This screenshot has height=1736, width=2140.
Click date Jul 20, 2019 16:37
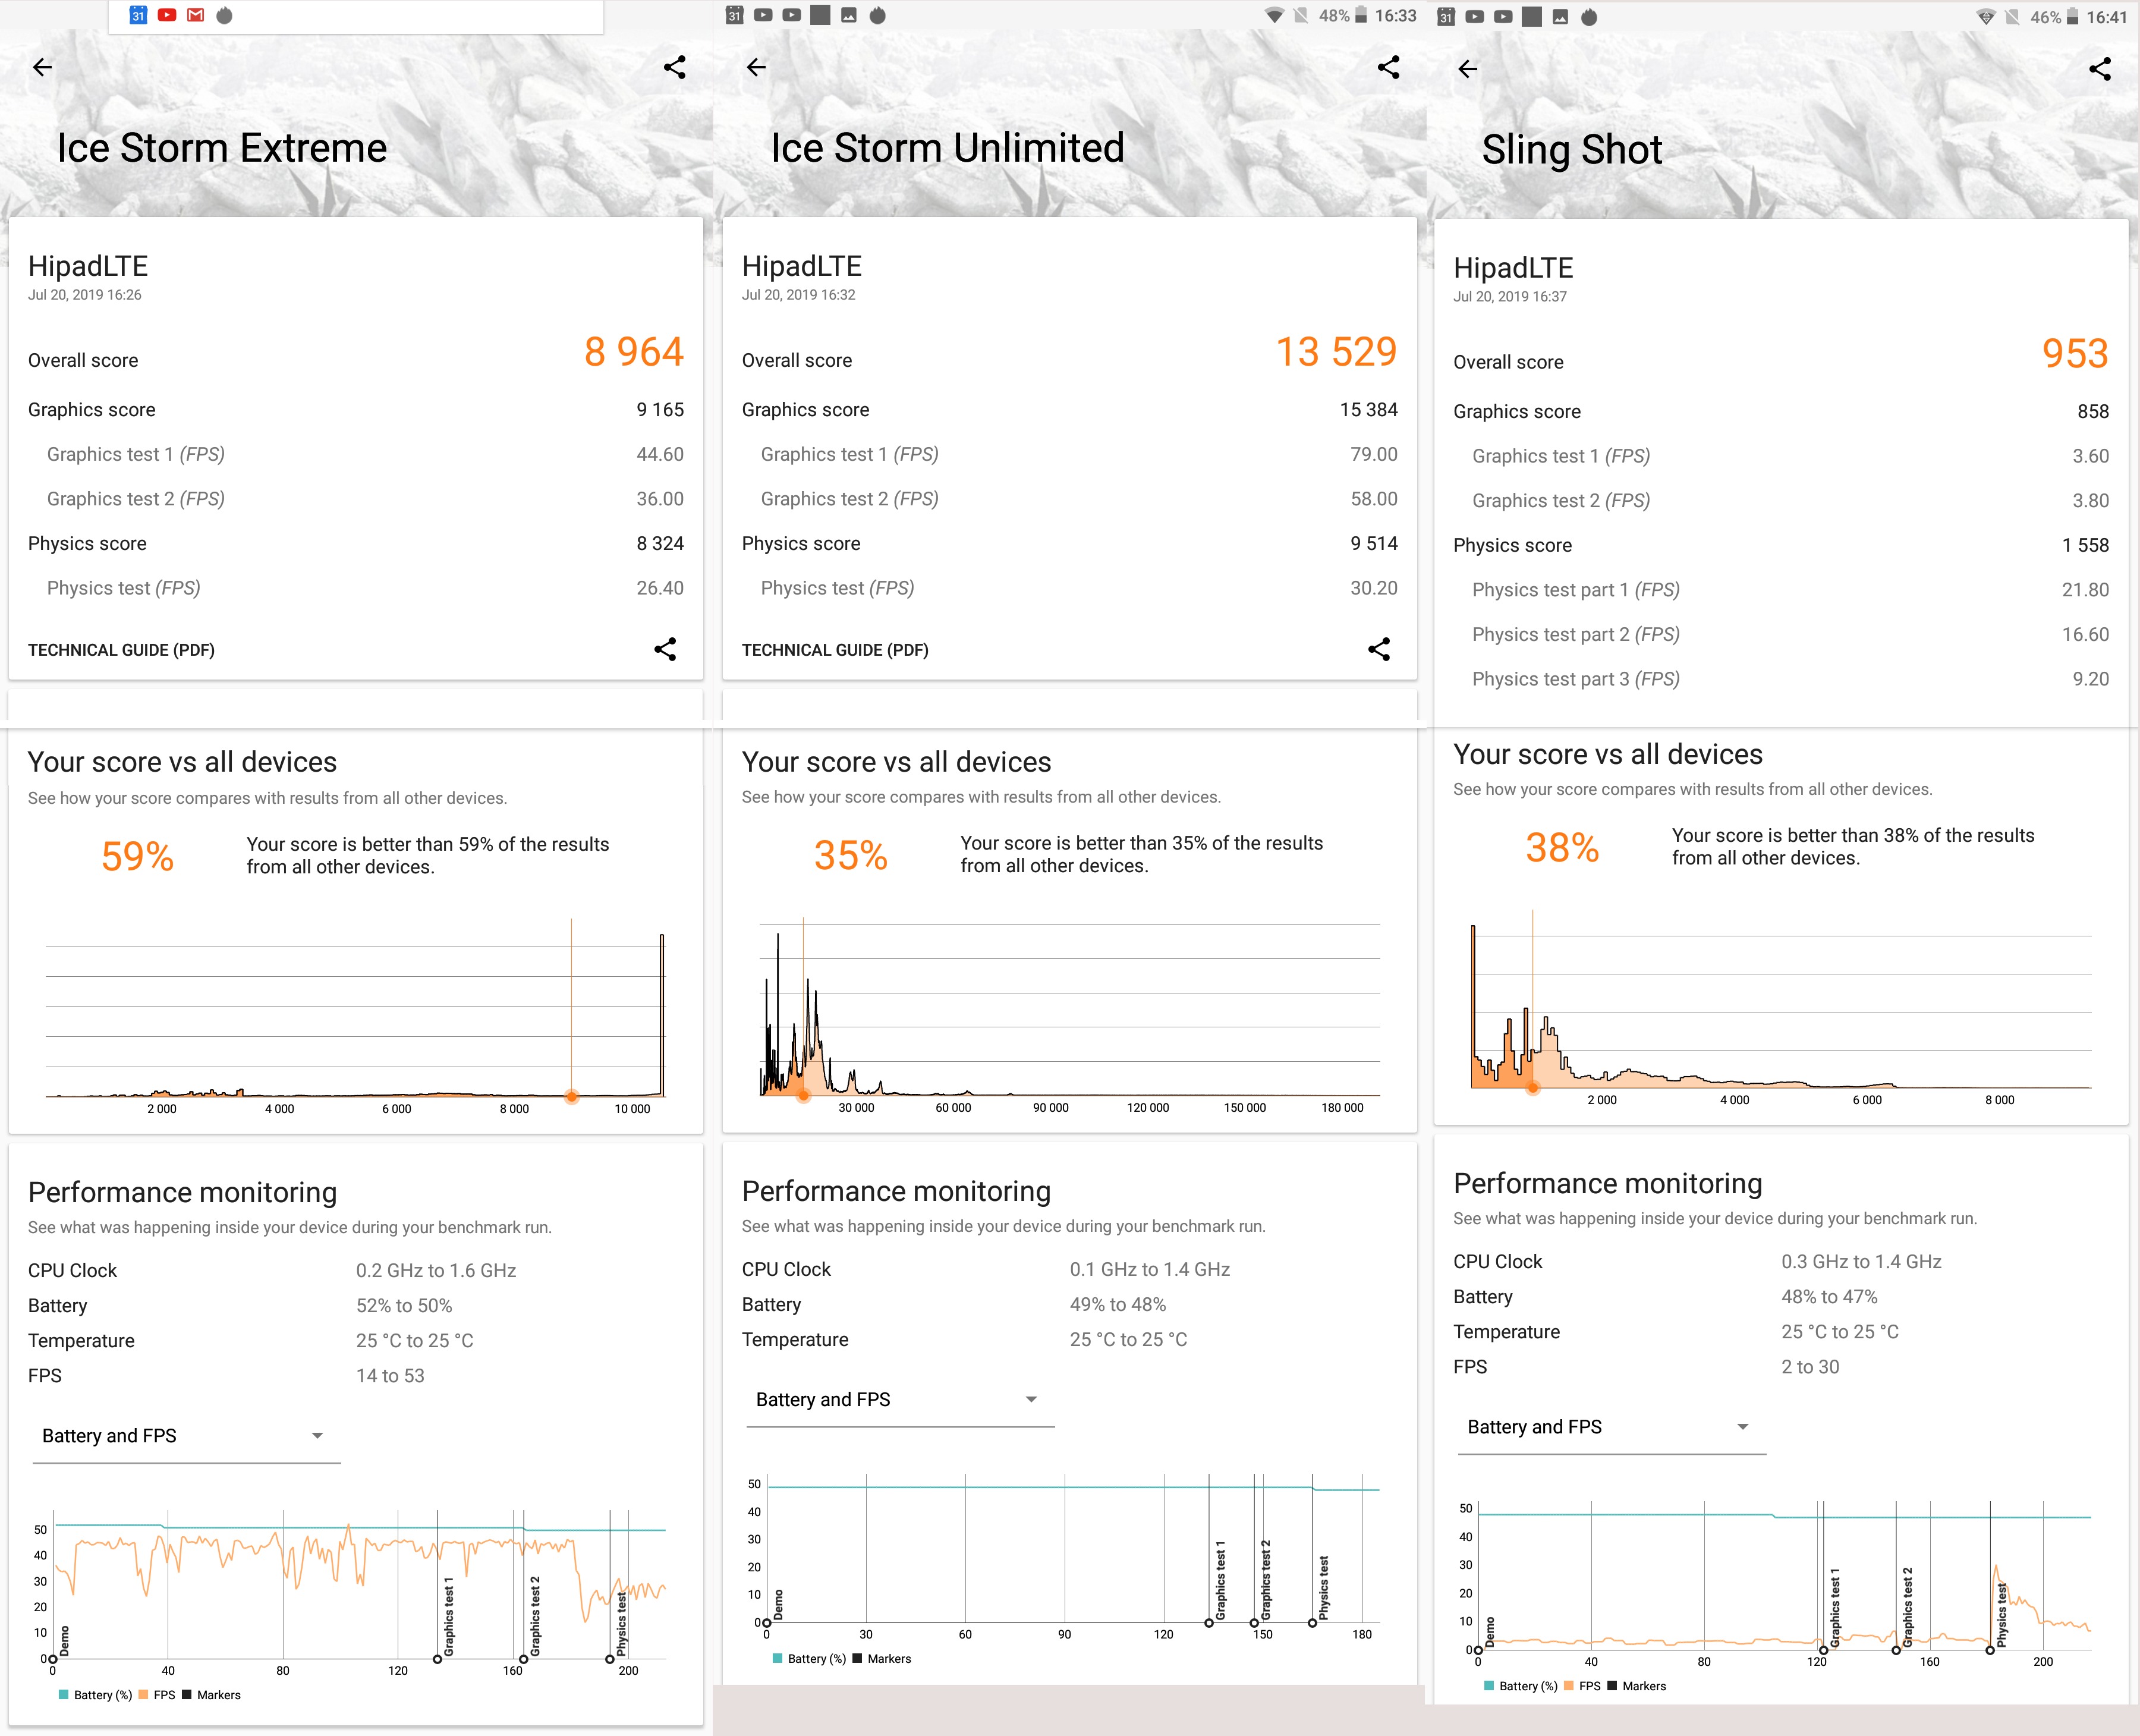tap(1510, 297)
